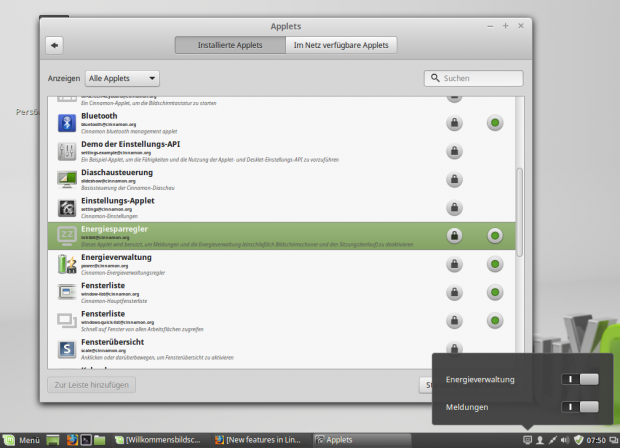Toggle the Energieverwaltung switch in the popup
The height and width of the screenshot is (448, 620).
580,379
